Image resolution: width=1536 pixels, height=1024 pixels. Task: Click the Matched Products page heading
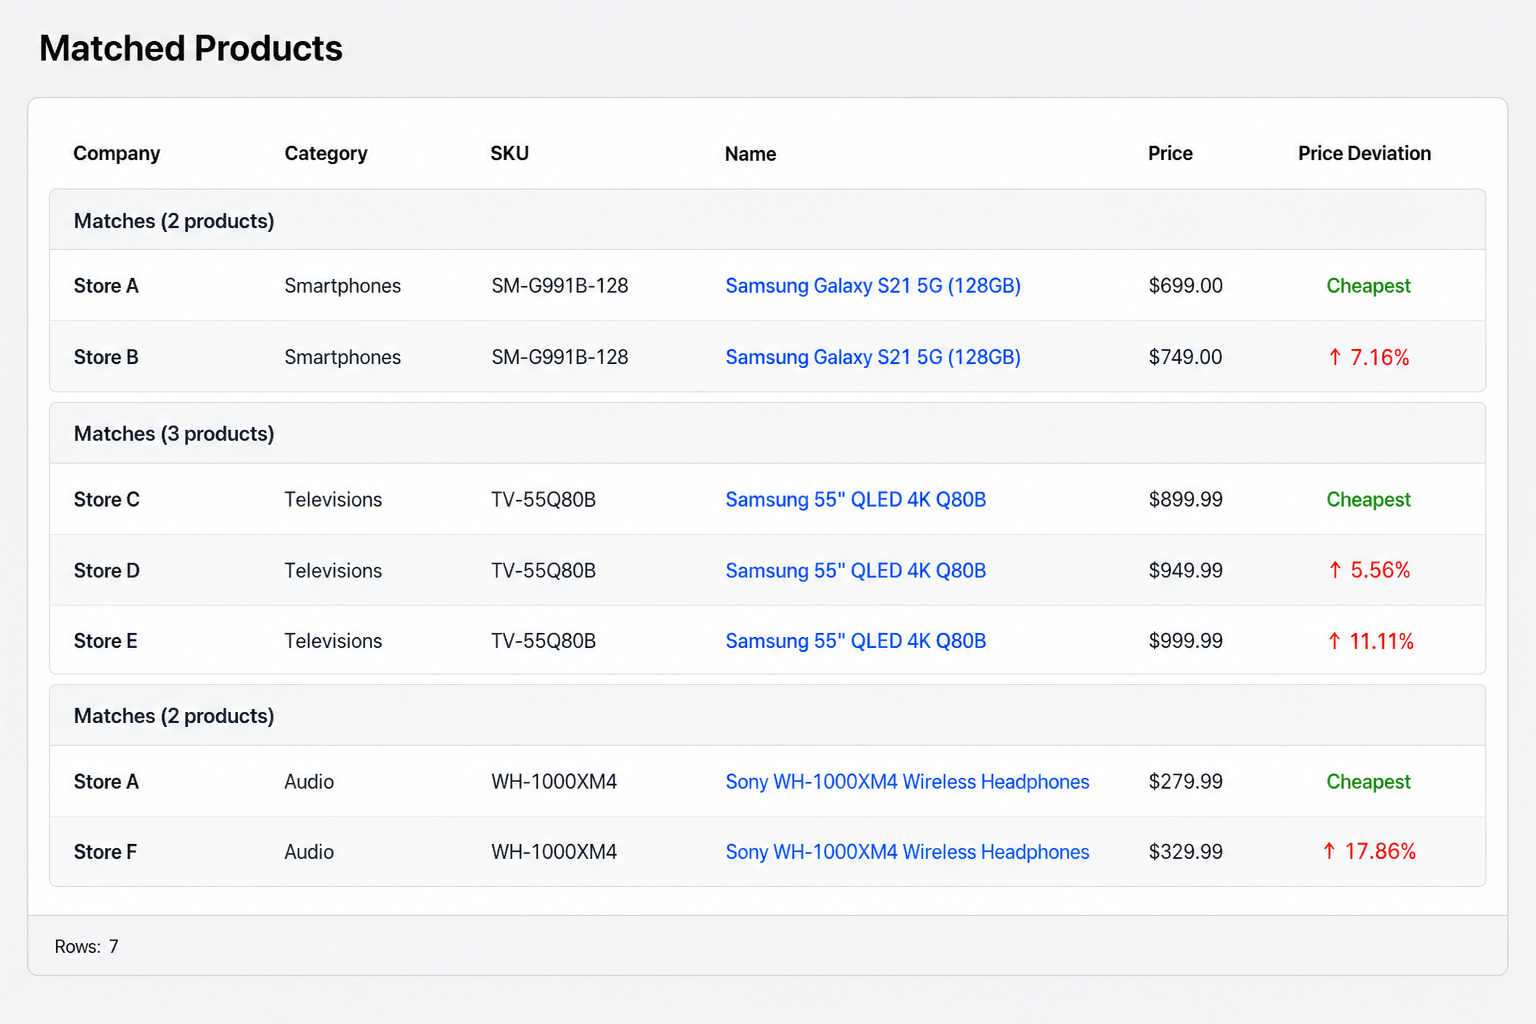coord(191,48)
